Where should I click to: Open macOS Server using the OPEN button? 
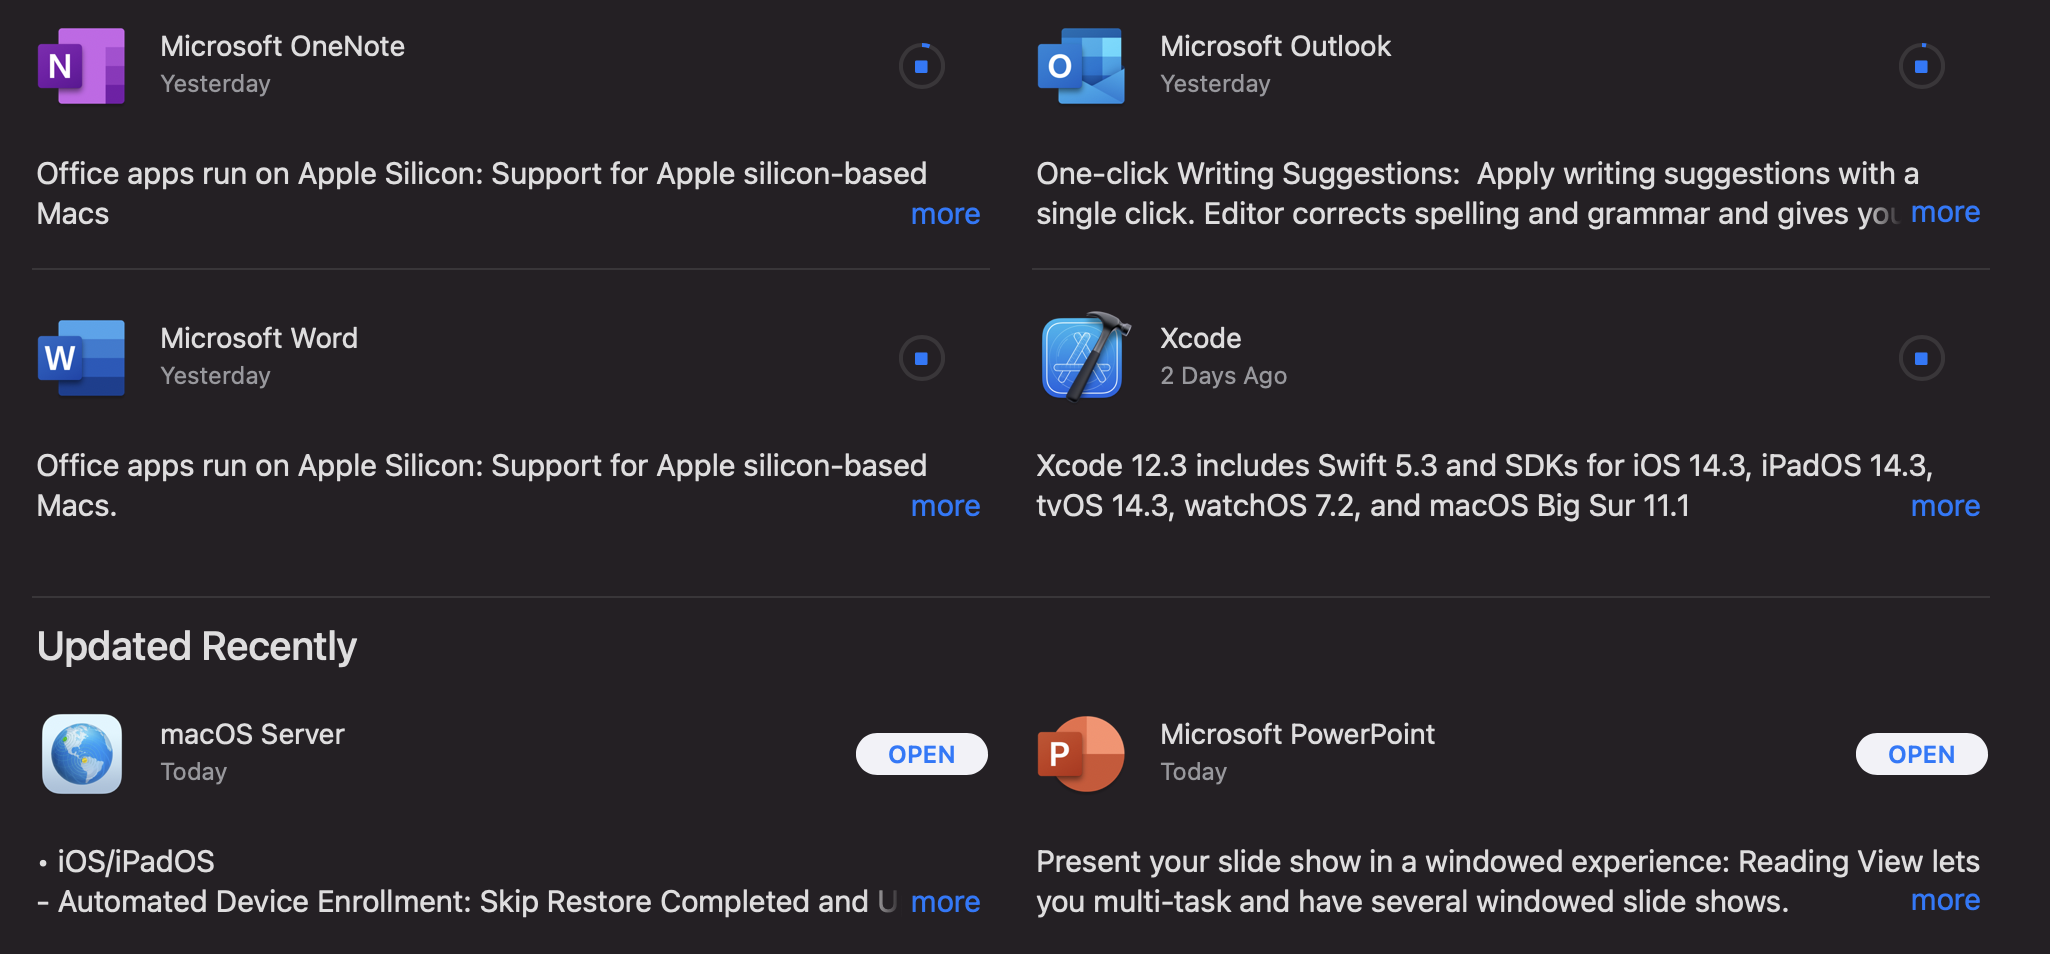click(x=921, y=753)
